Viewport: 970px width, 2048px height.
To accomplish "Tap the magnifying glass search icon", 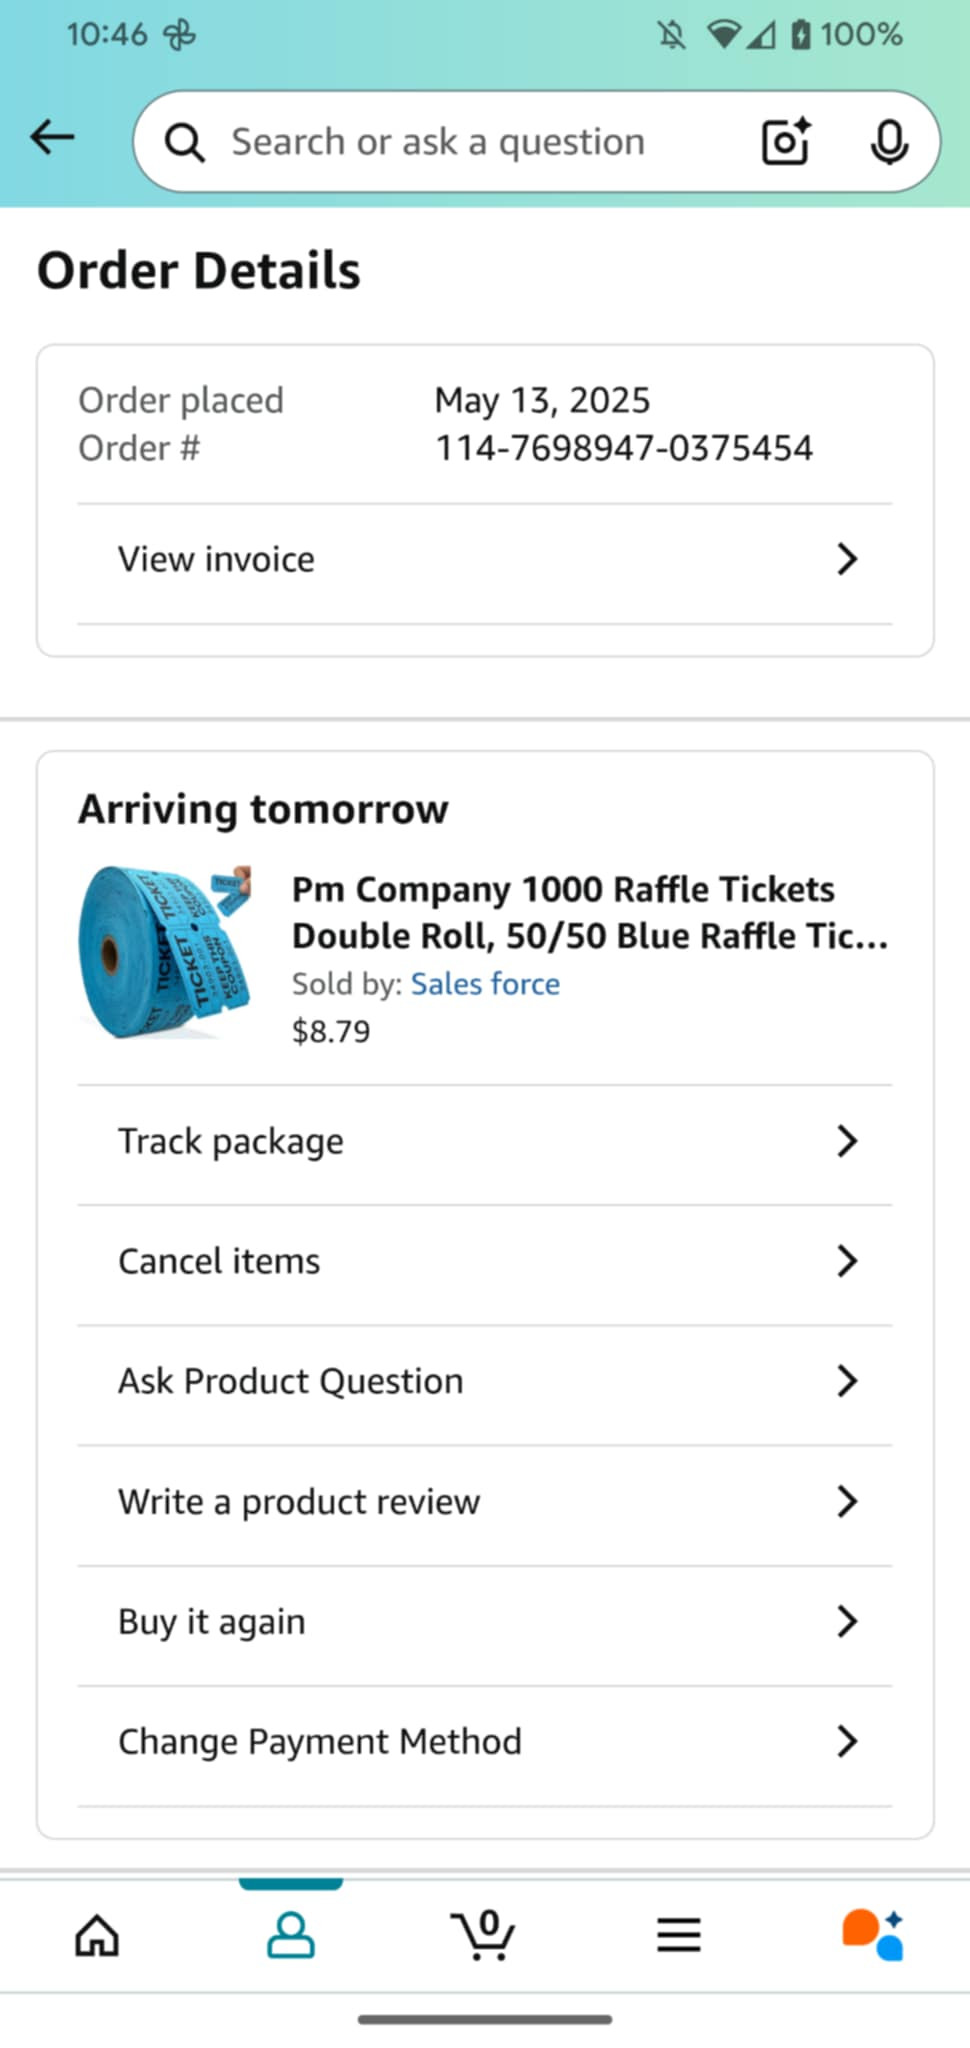I will 185,142.
